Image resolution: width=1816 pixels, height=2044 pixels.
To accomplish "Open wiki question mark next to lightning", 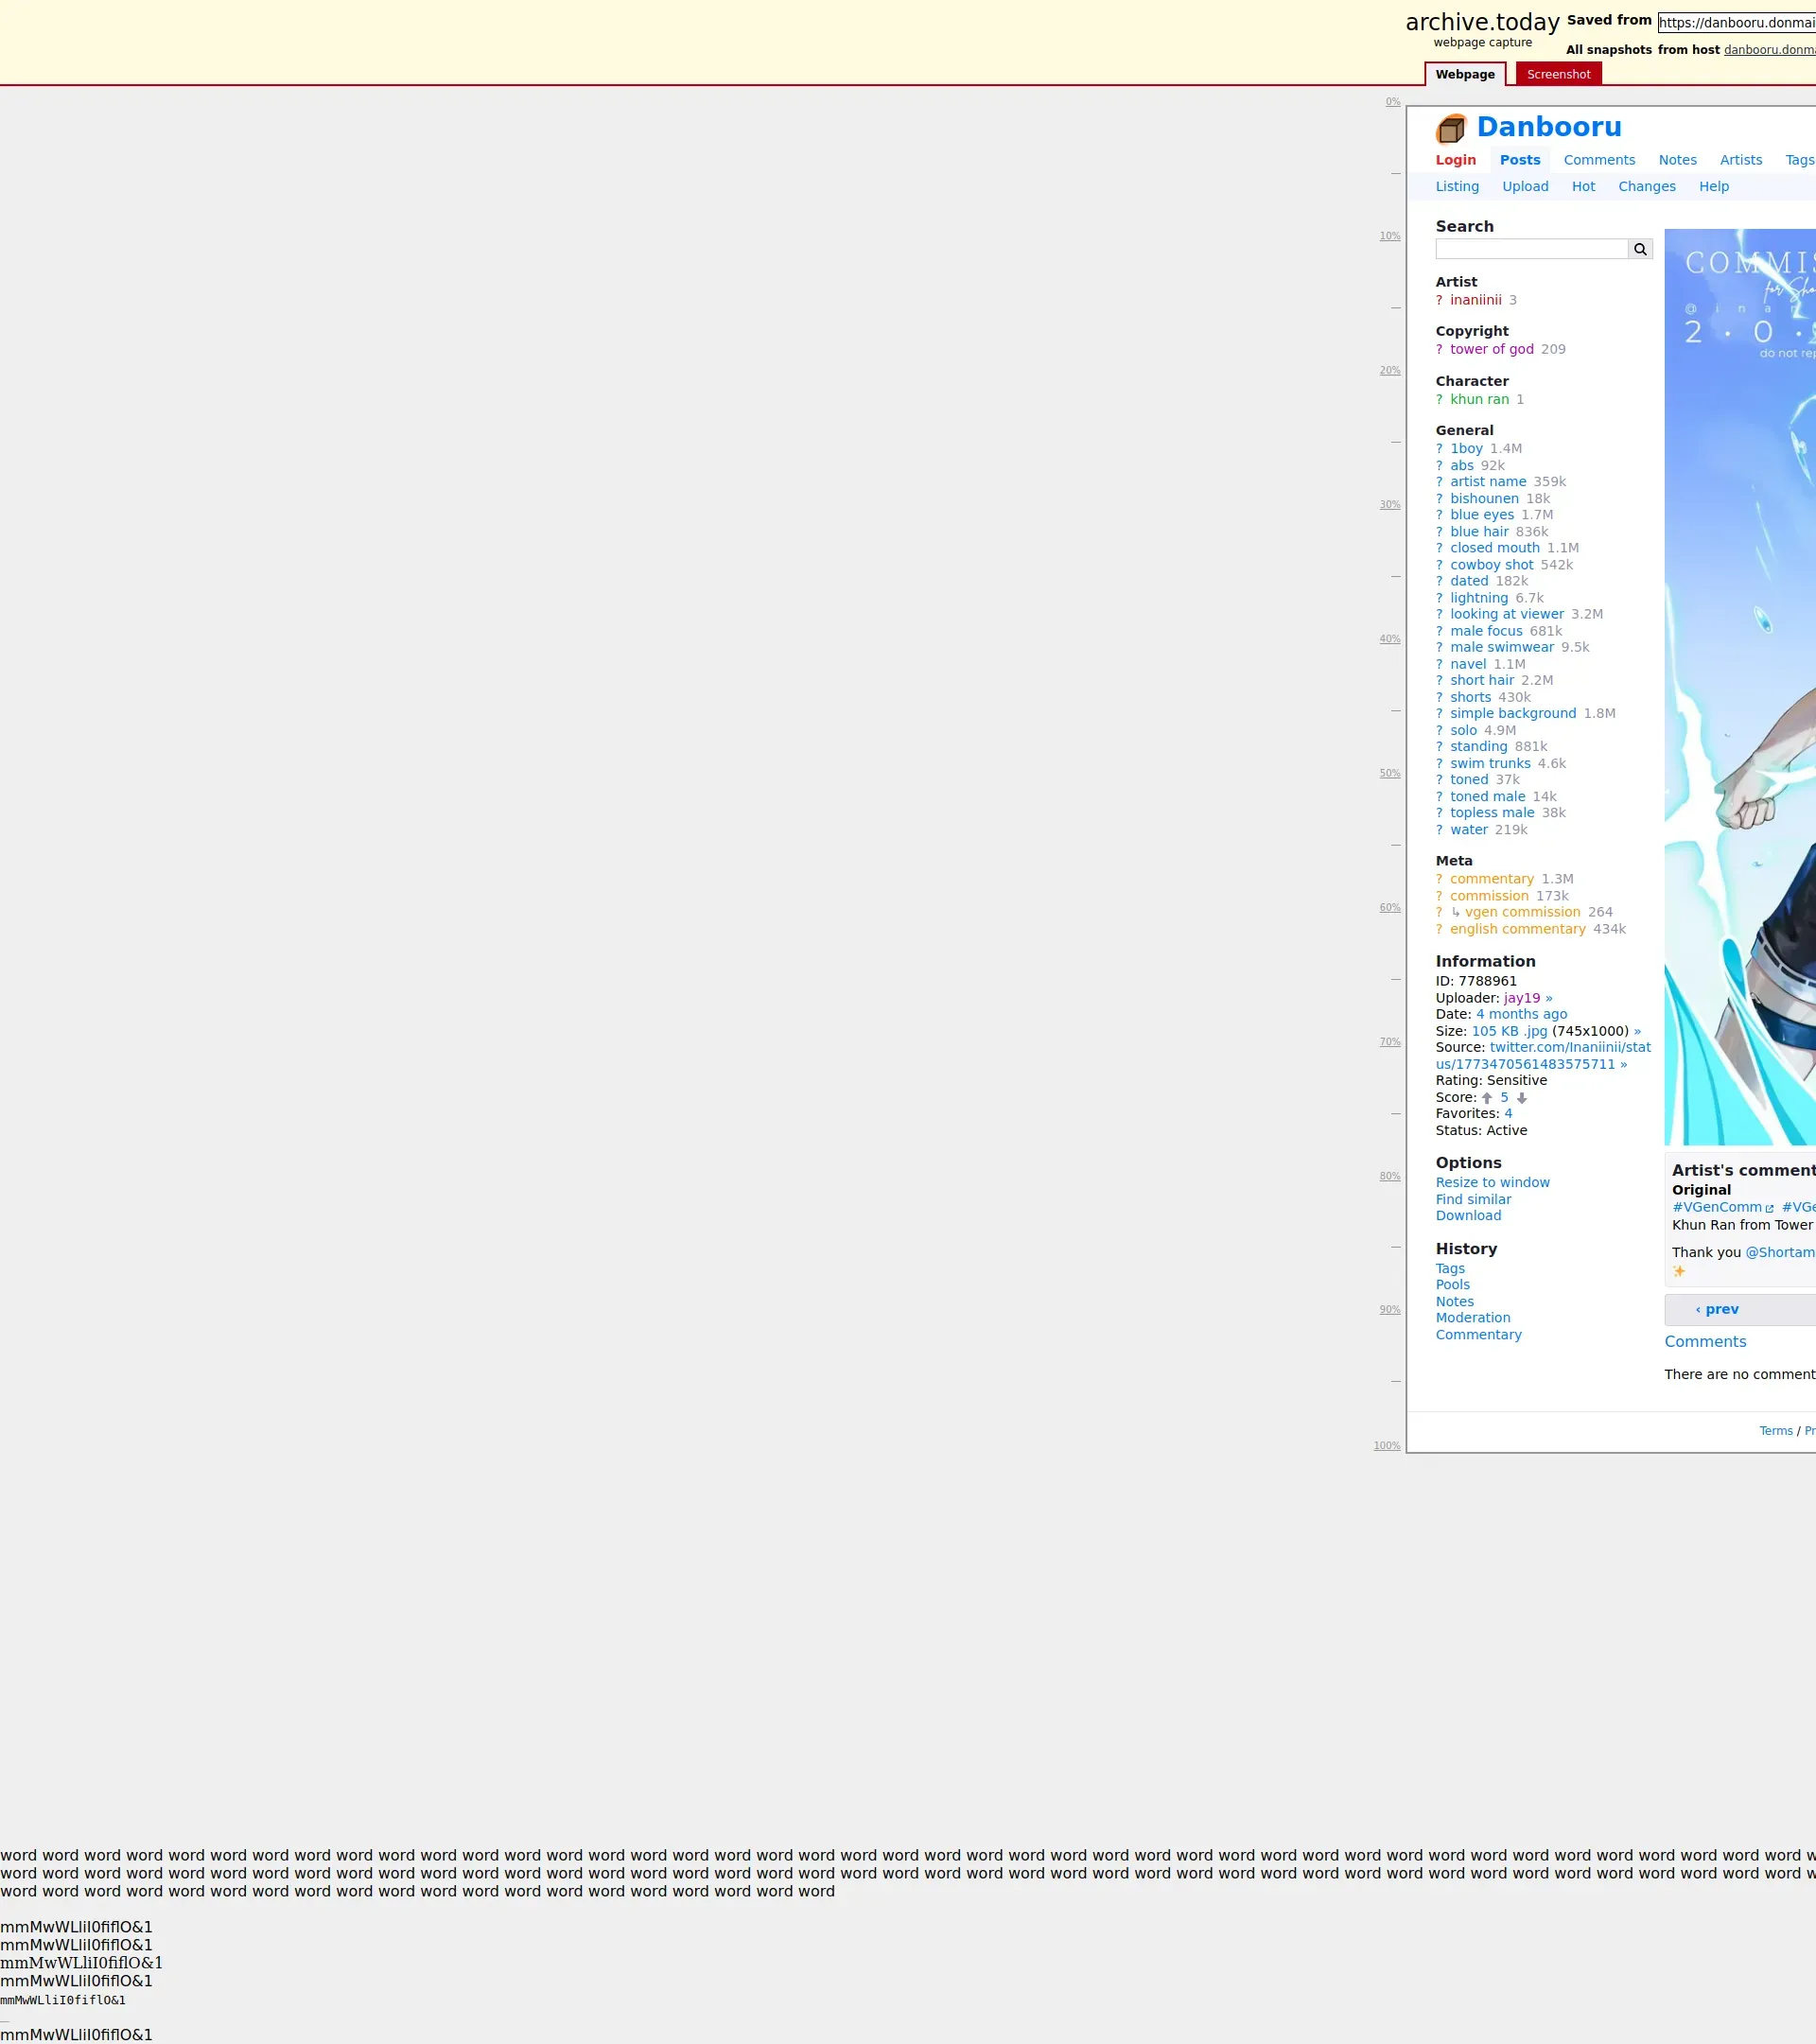I will [x=1439, y=598].
